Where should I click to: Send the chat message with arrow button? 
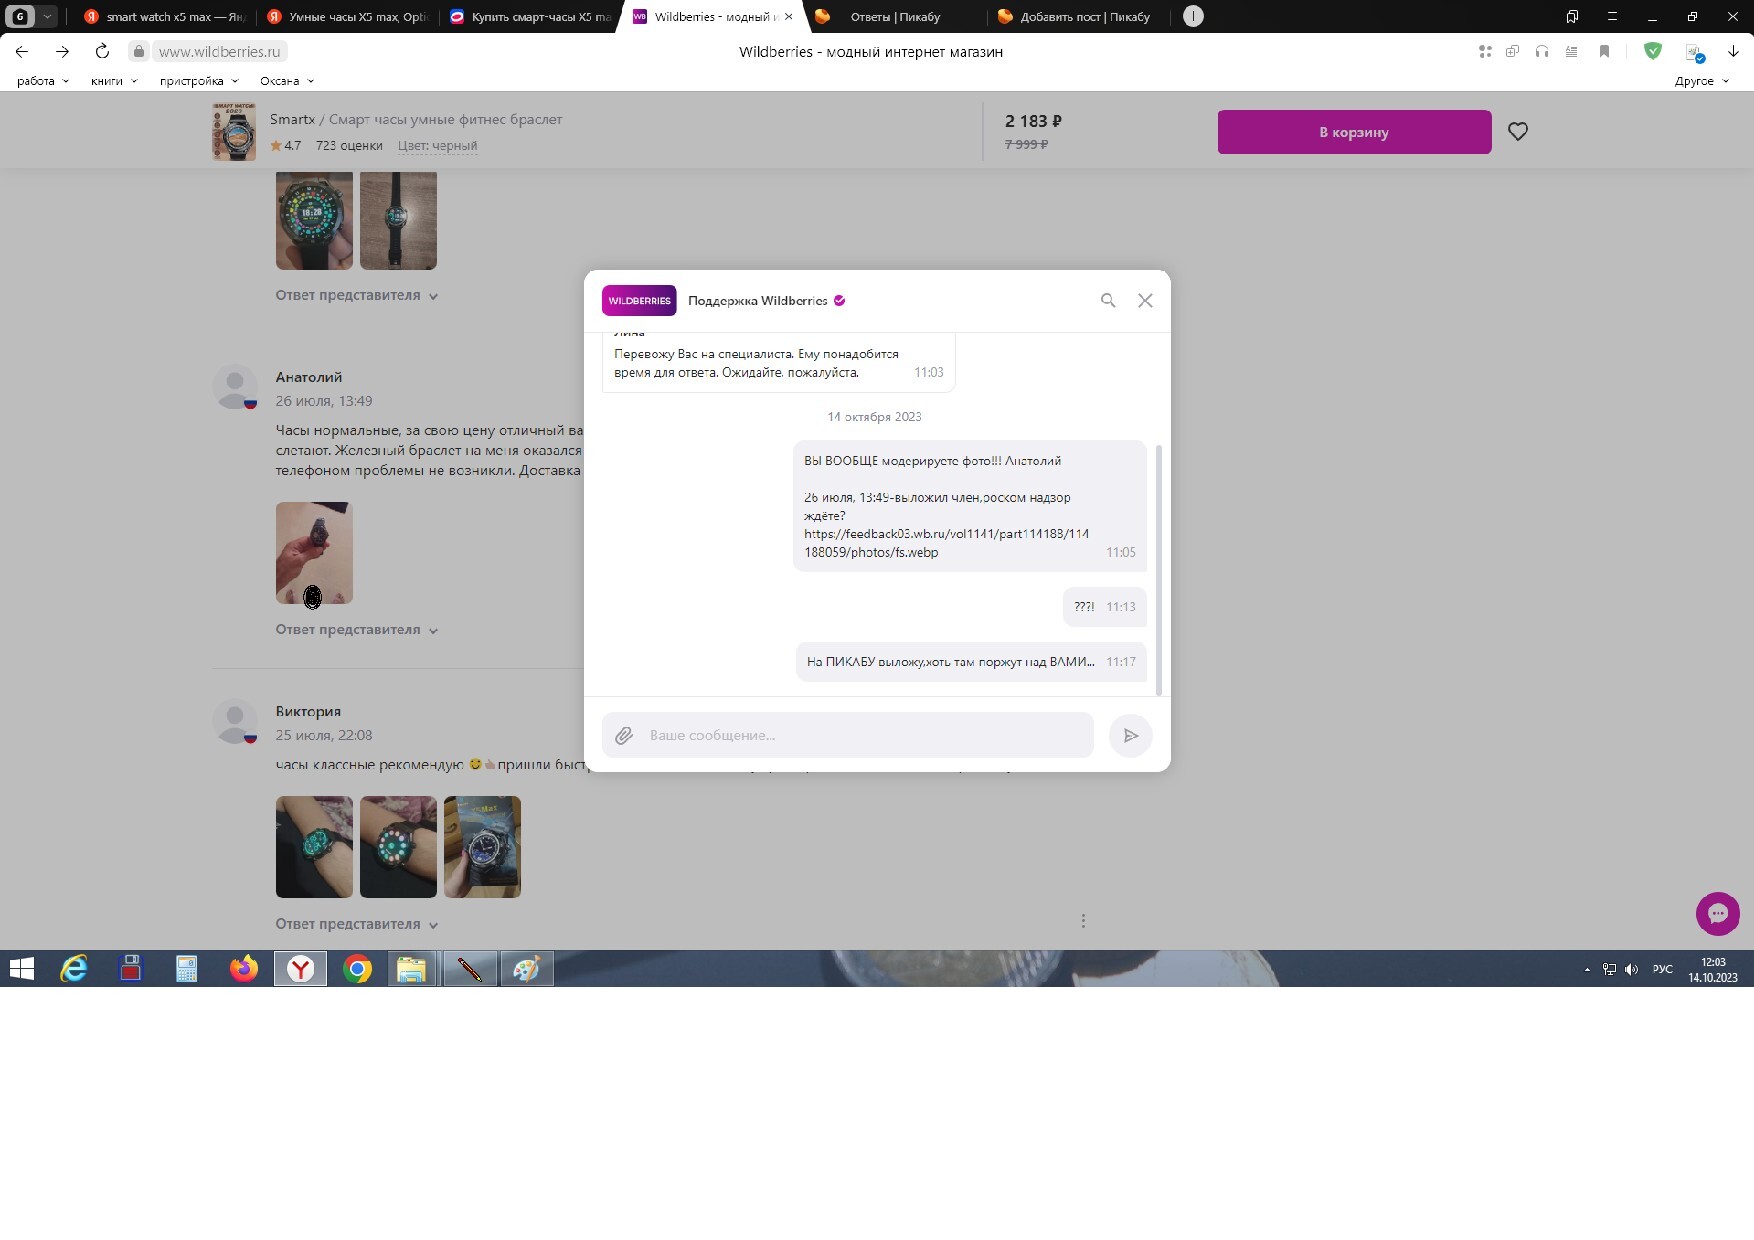coord(1131,735)
